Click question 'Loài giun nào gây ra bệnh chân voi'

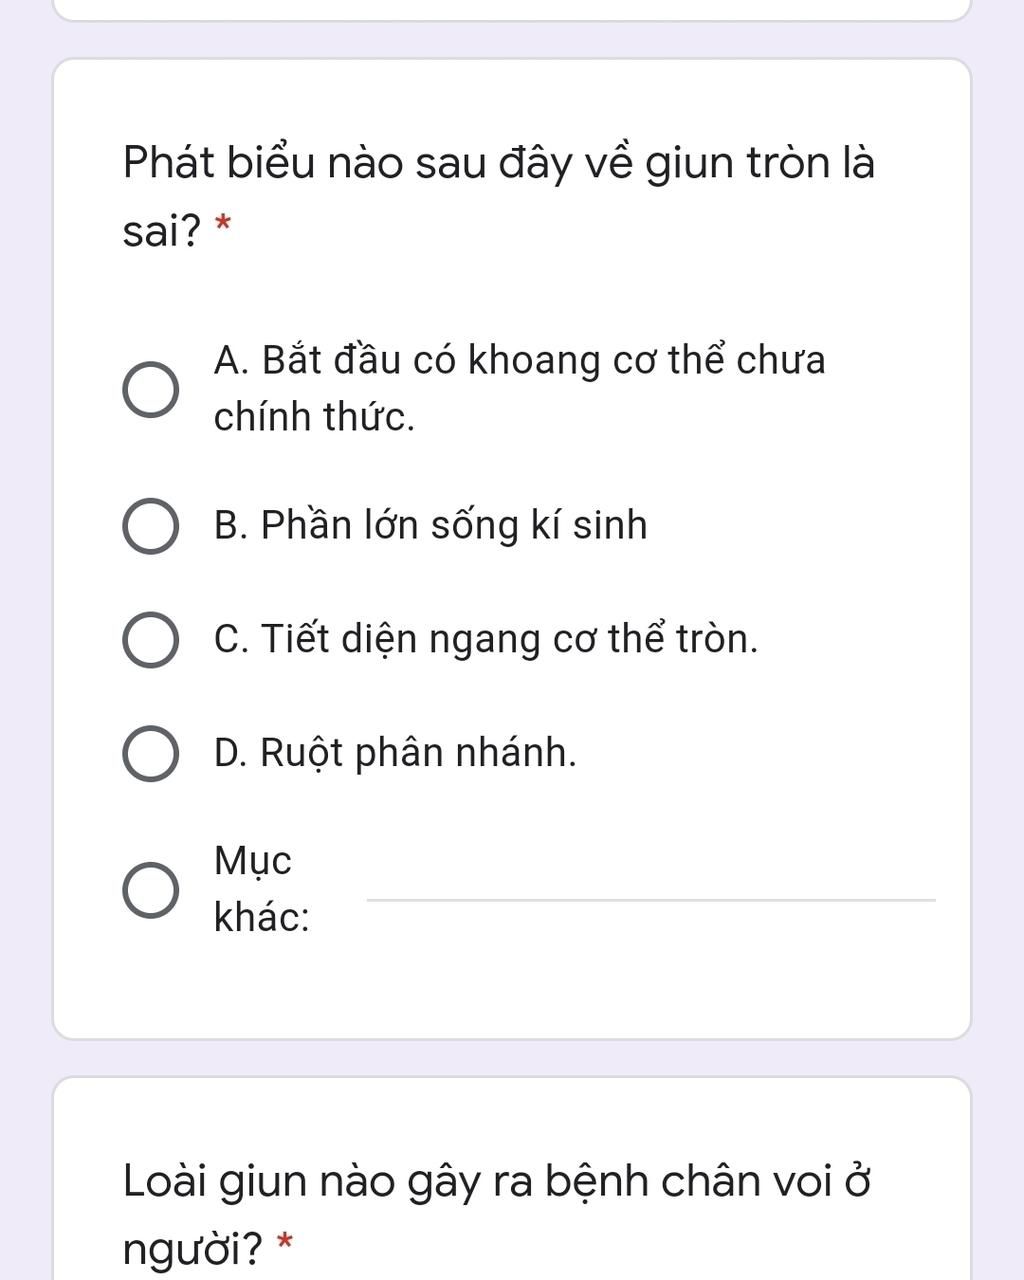478,1181
